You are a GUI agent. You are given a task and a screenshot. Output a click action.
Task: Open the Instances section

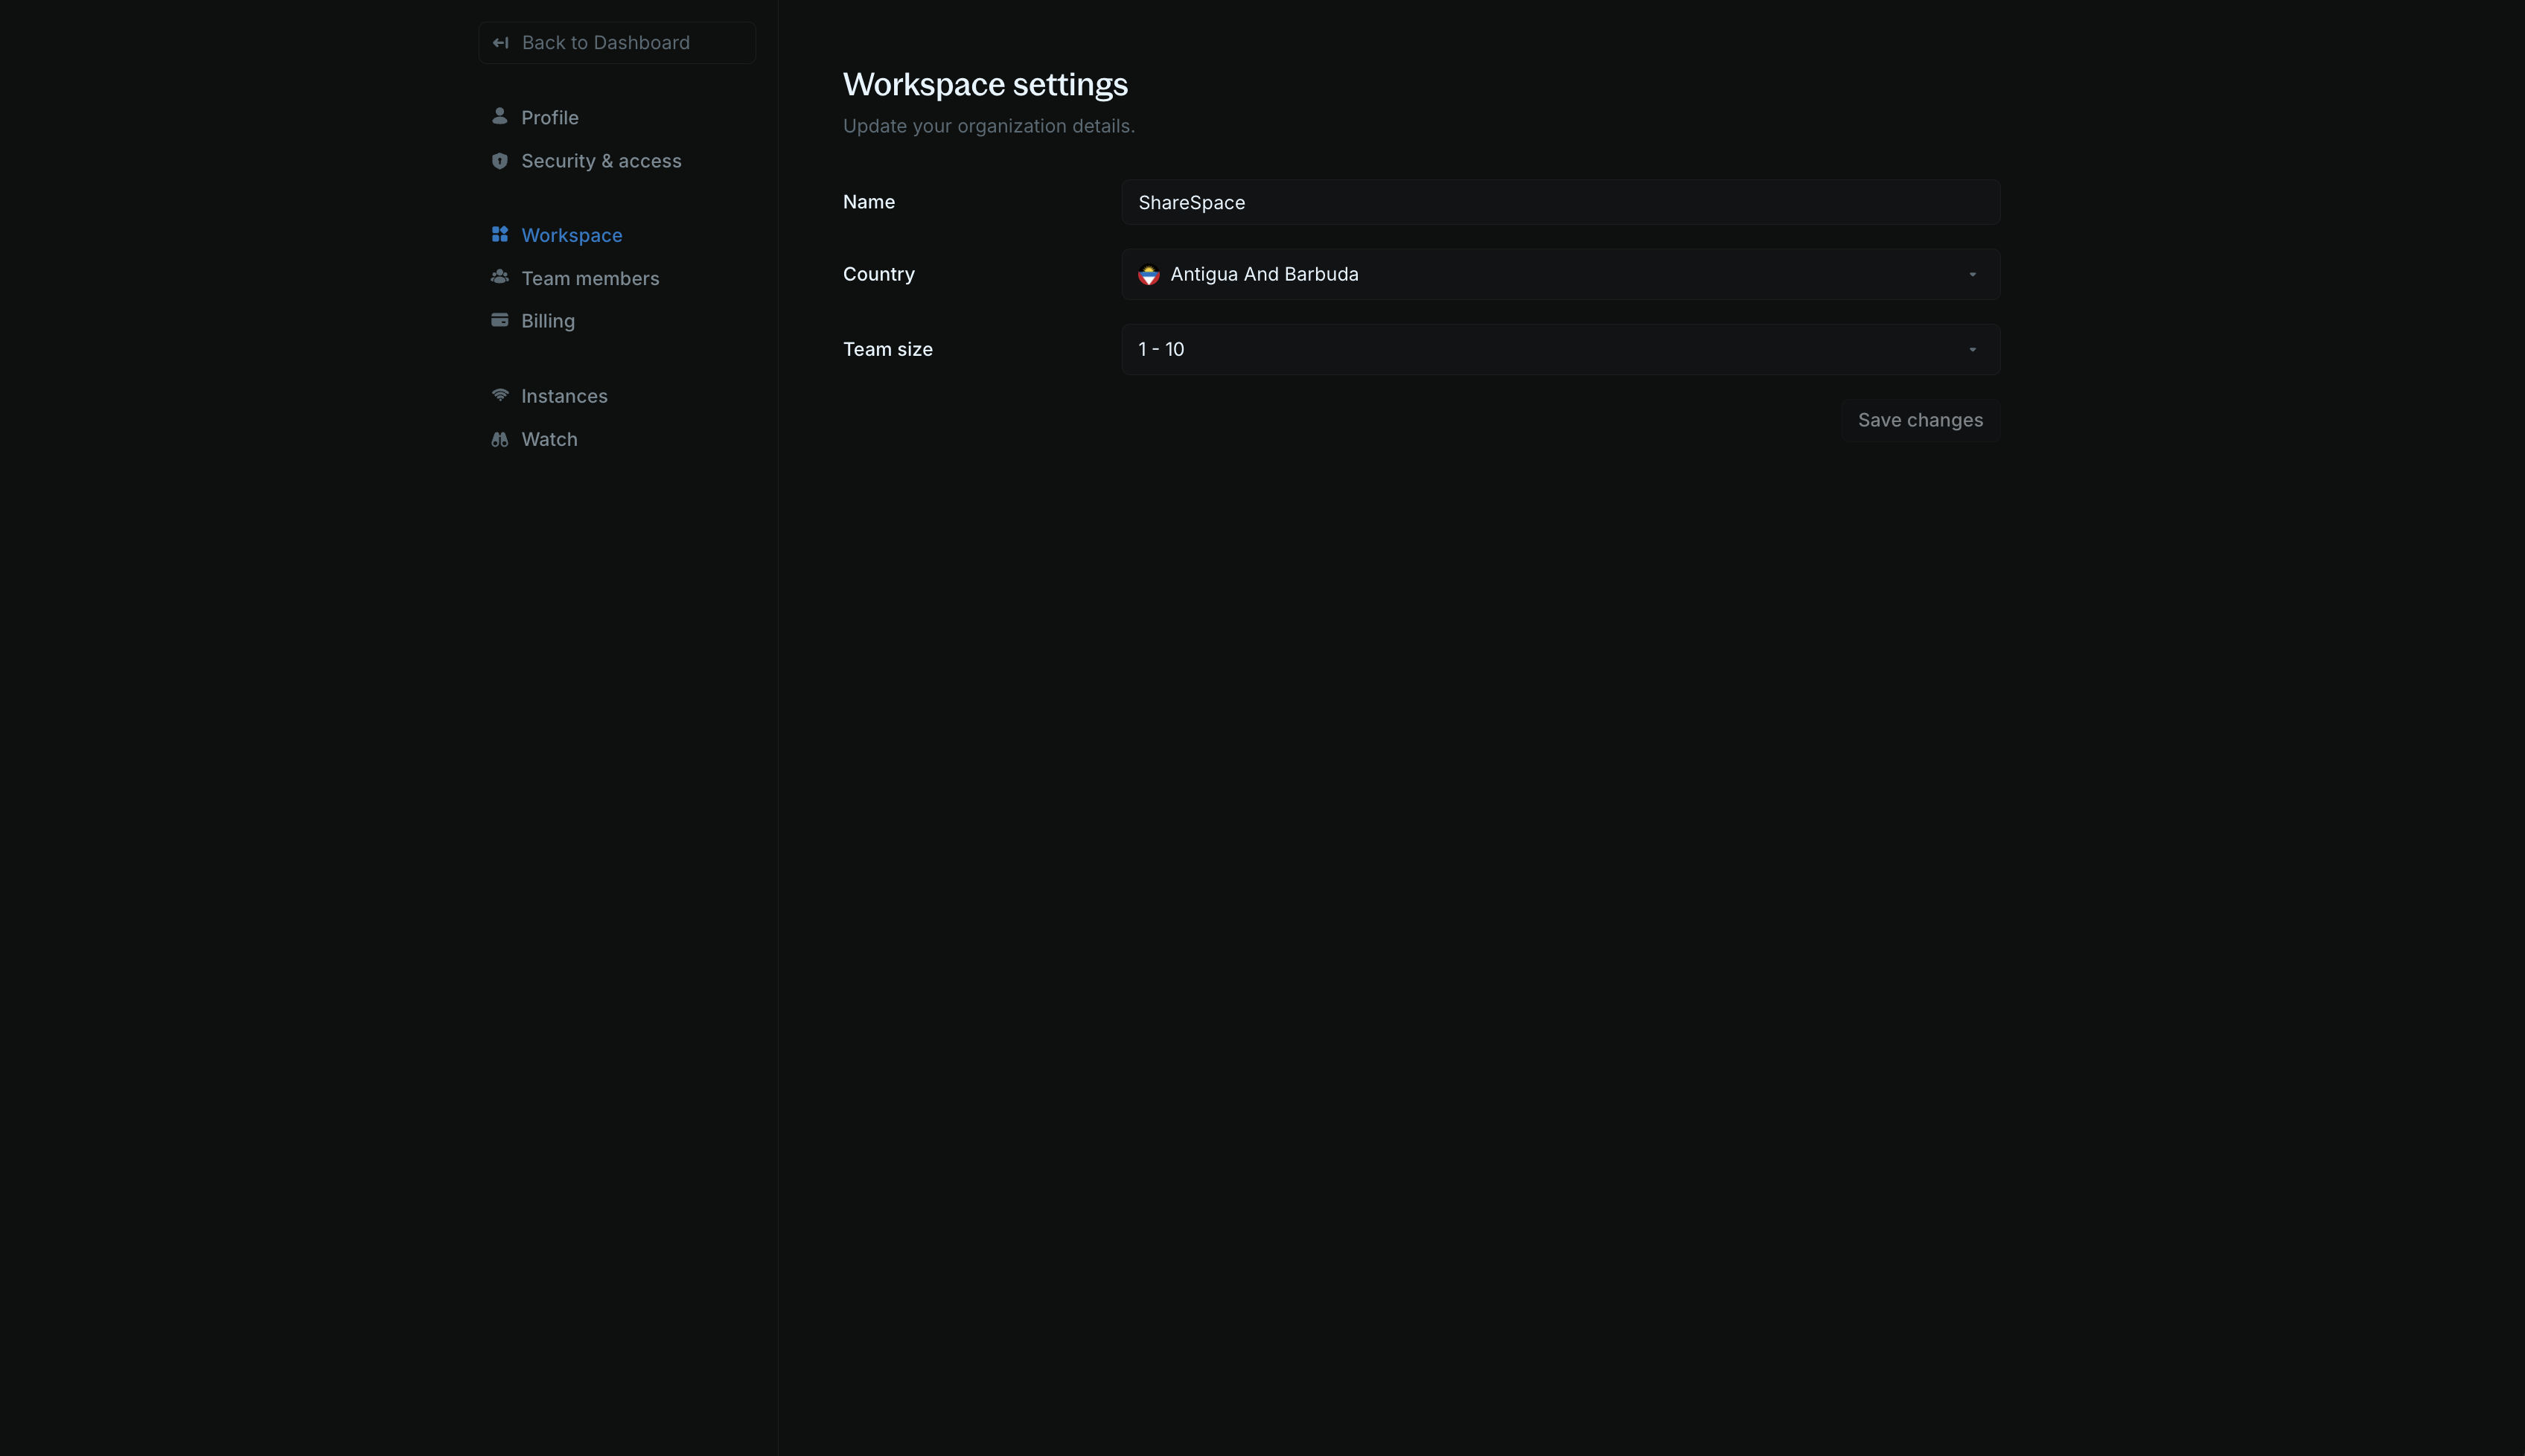pyautogui.click(x=564, y=395)
